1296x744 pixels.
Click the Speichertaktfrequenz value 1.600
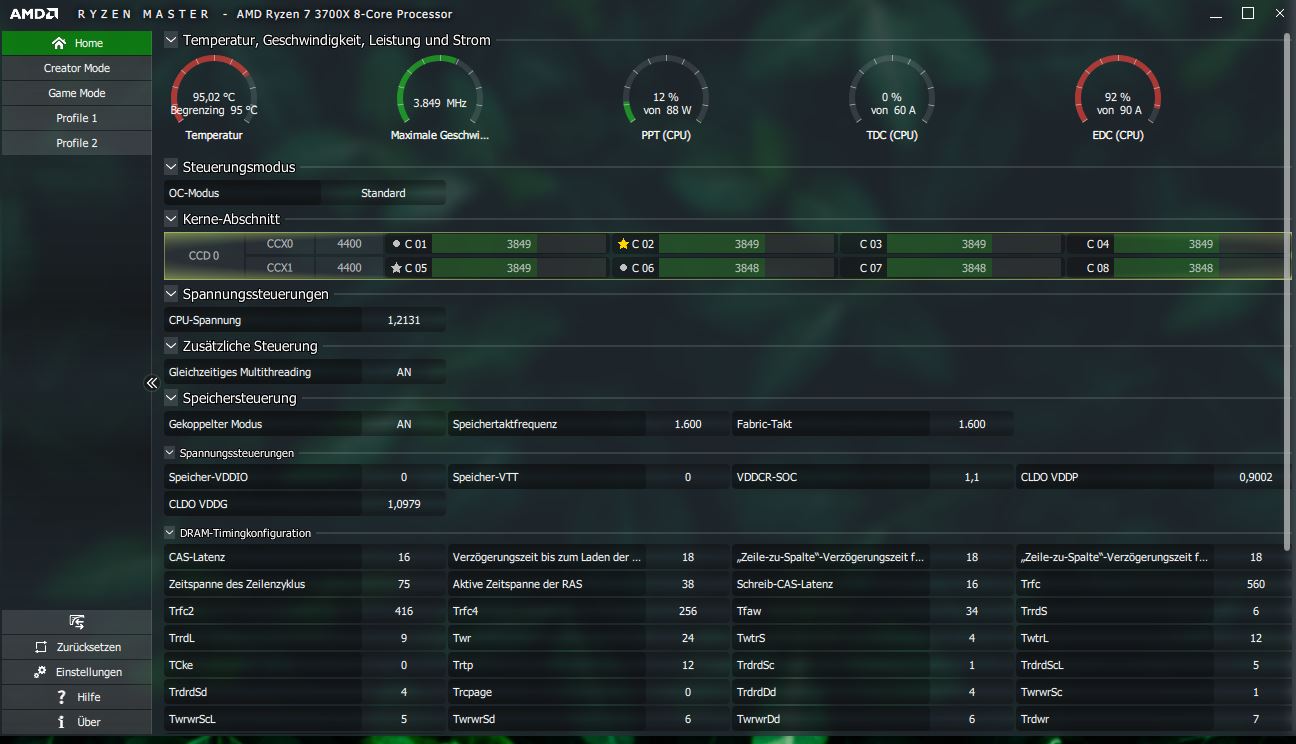(x=688, y=424)
